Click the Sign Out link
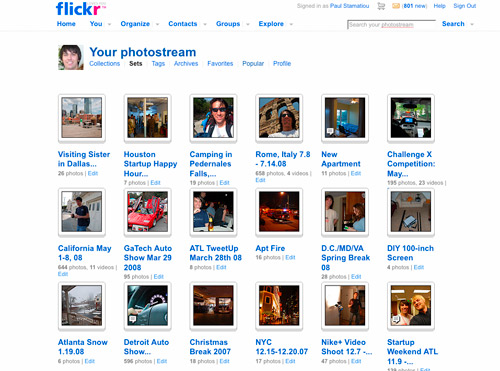This screenshot has width=500, height=371. pos(465,6)
